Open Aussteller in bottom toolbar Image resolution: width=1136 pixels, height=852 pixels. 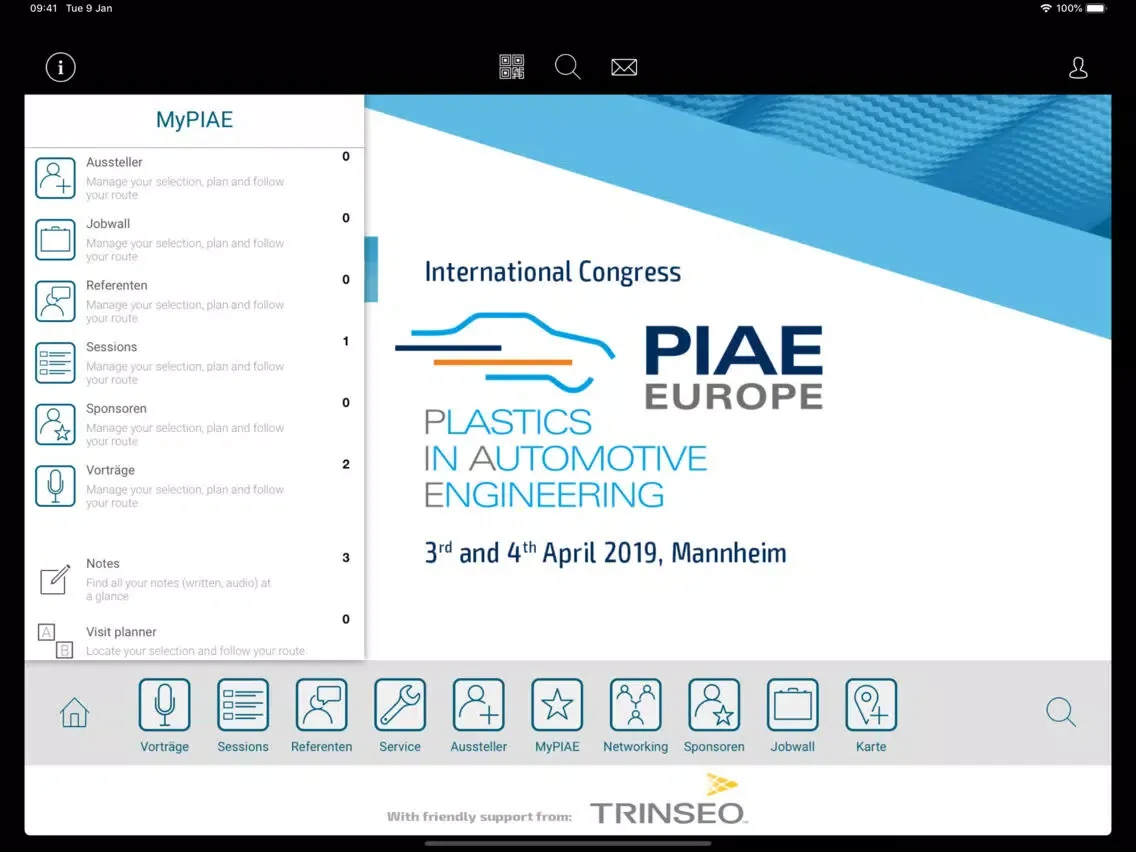tap(479, 716)
